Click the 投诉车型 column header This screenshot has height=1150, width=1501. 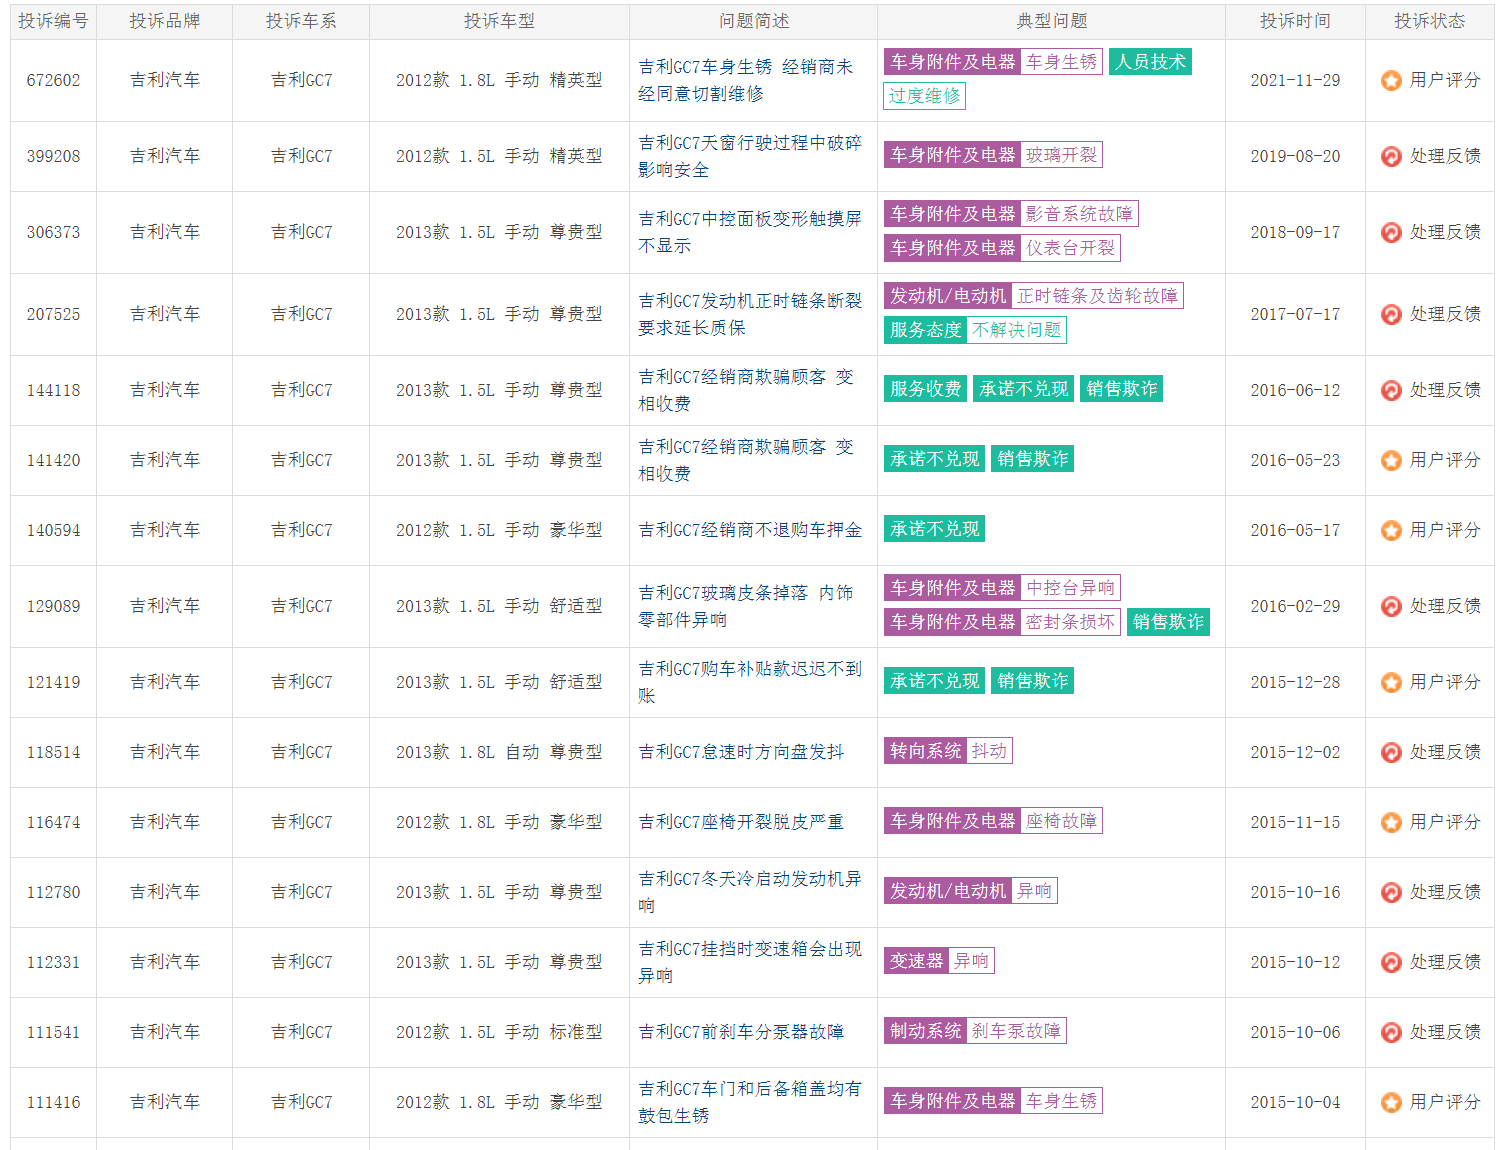(x=499, y=21)
